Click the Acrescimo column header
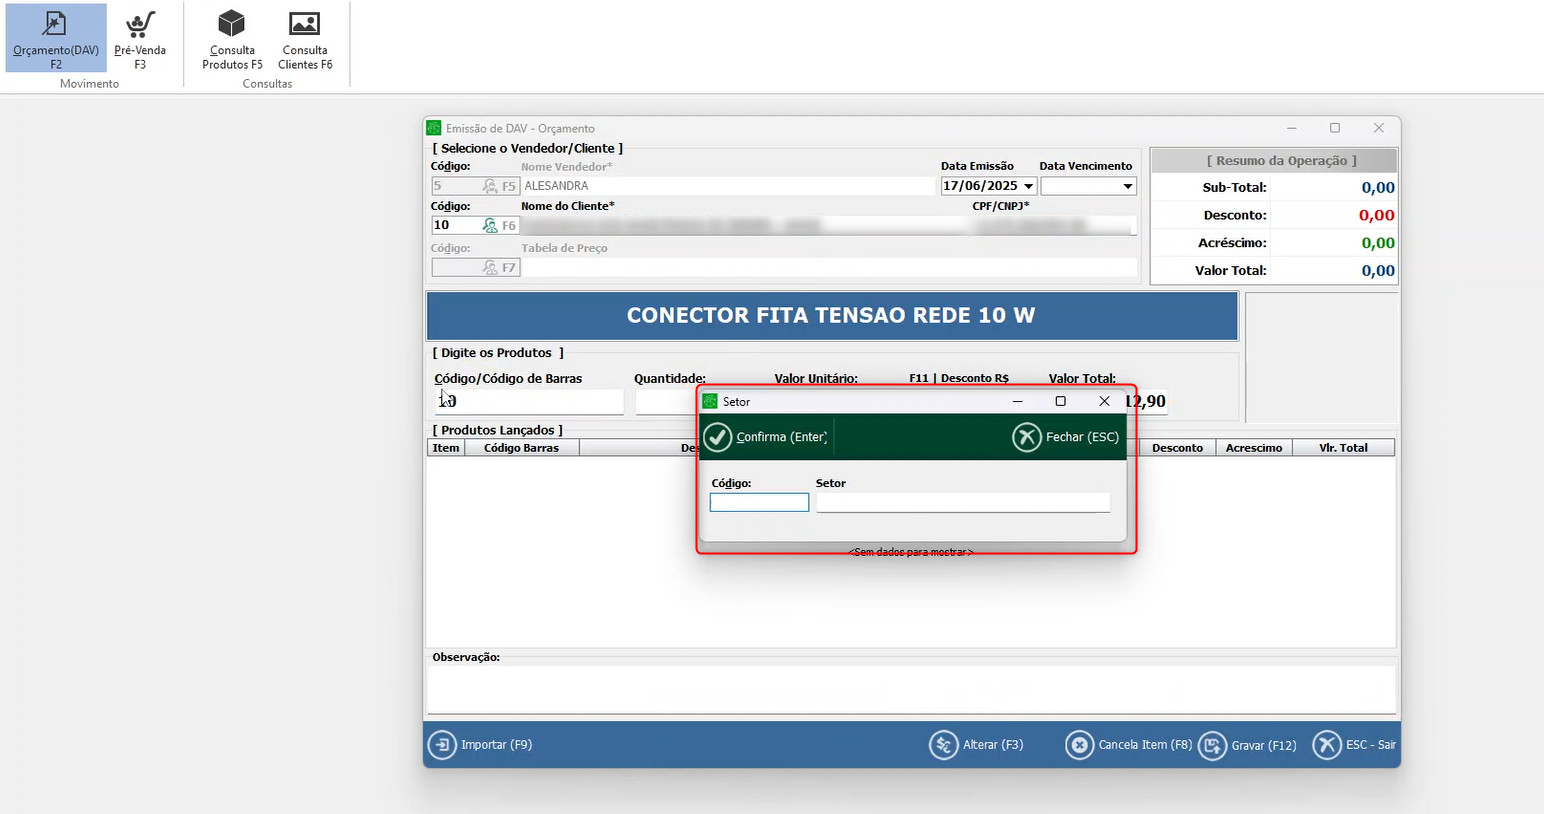 [x=1254, y=448]
